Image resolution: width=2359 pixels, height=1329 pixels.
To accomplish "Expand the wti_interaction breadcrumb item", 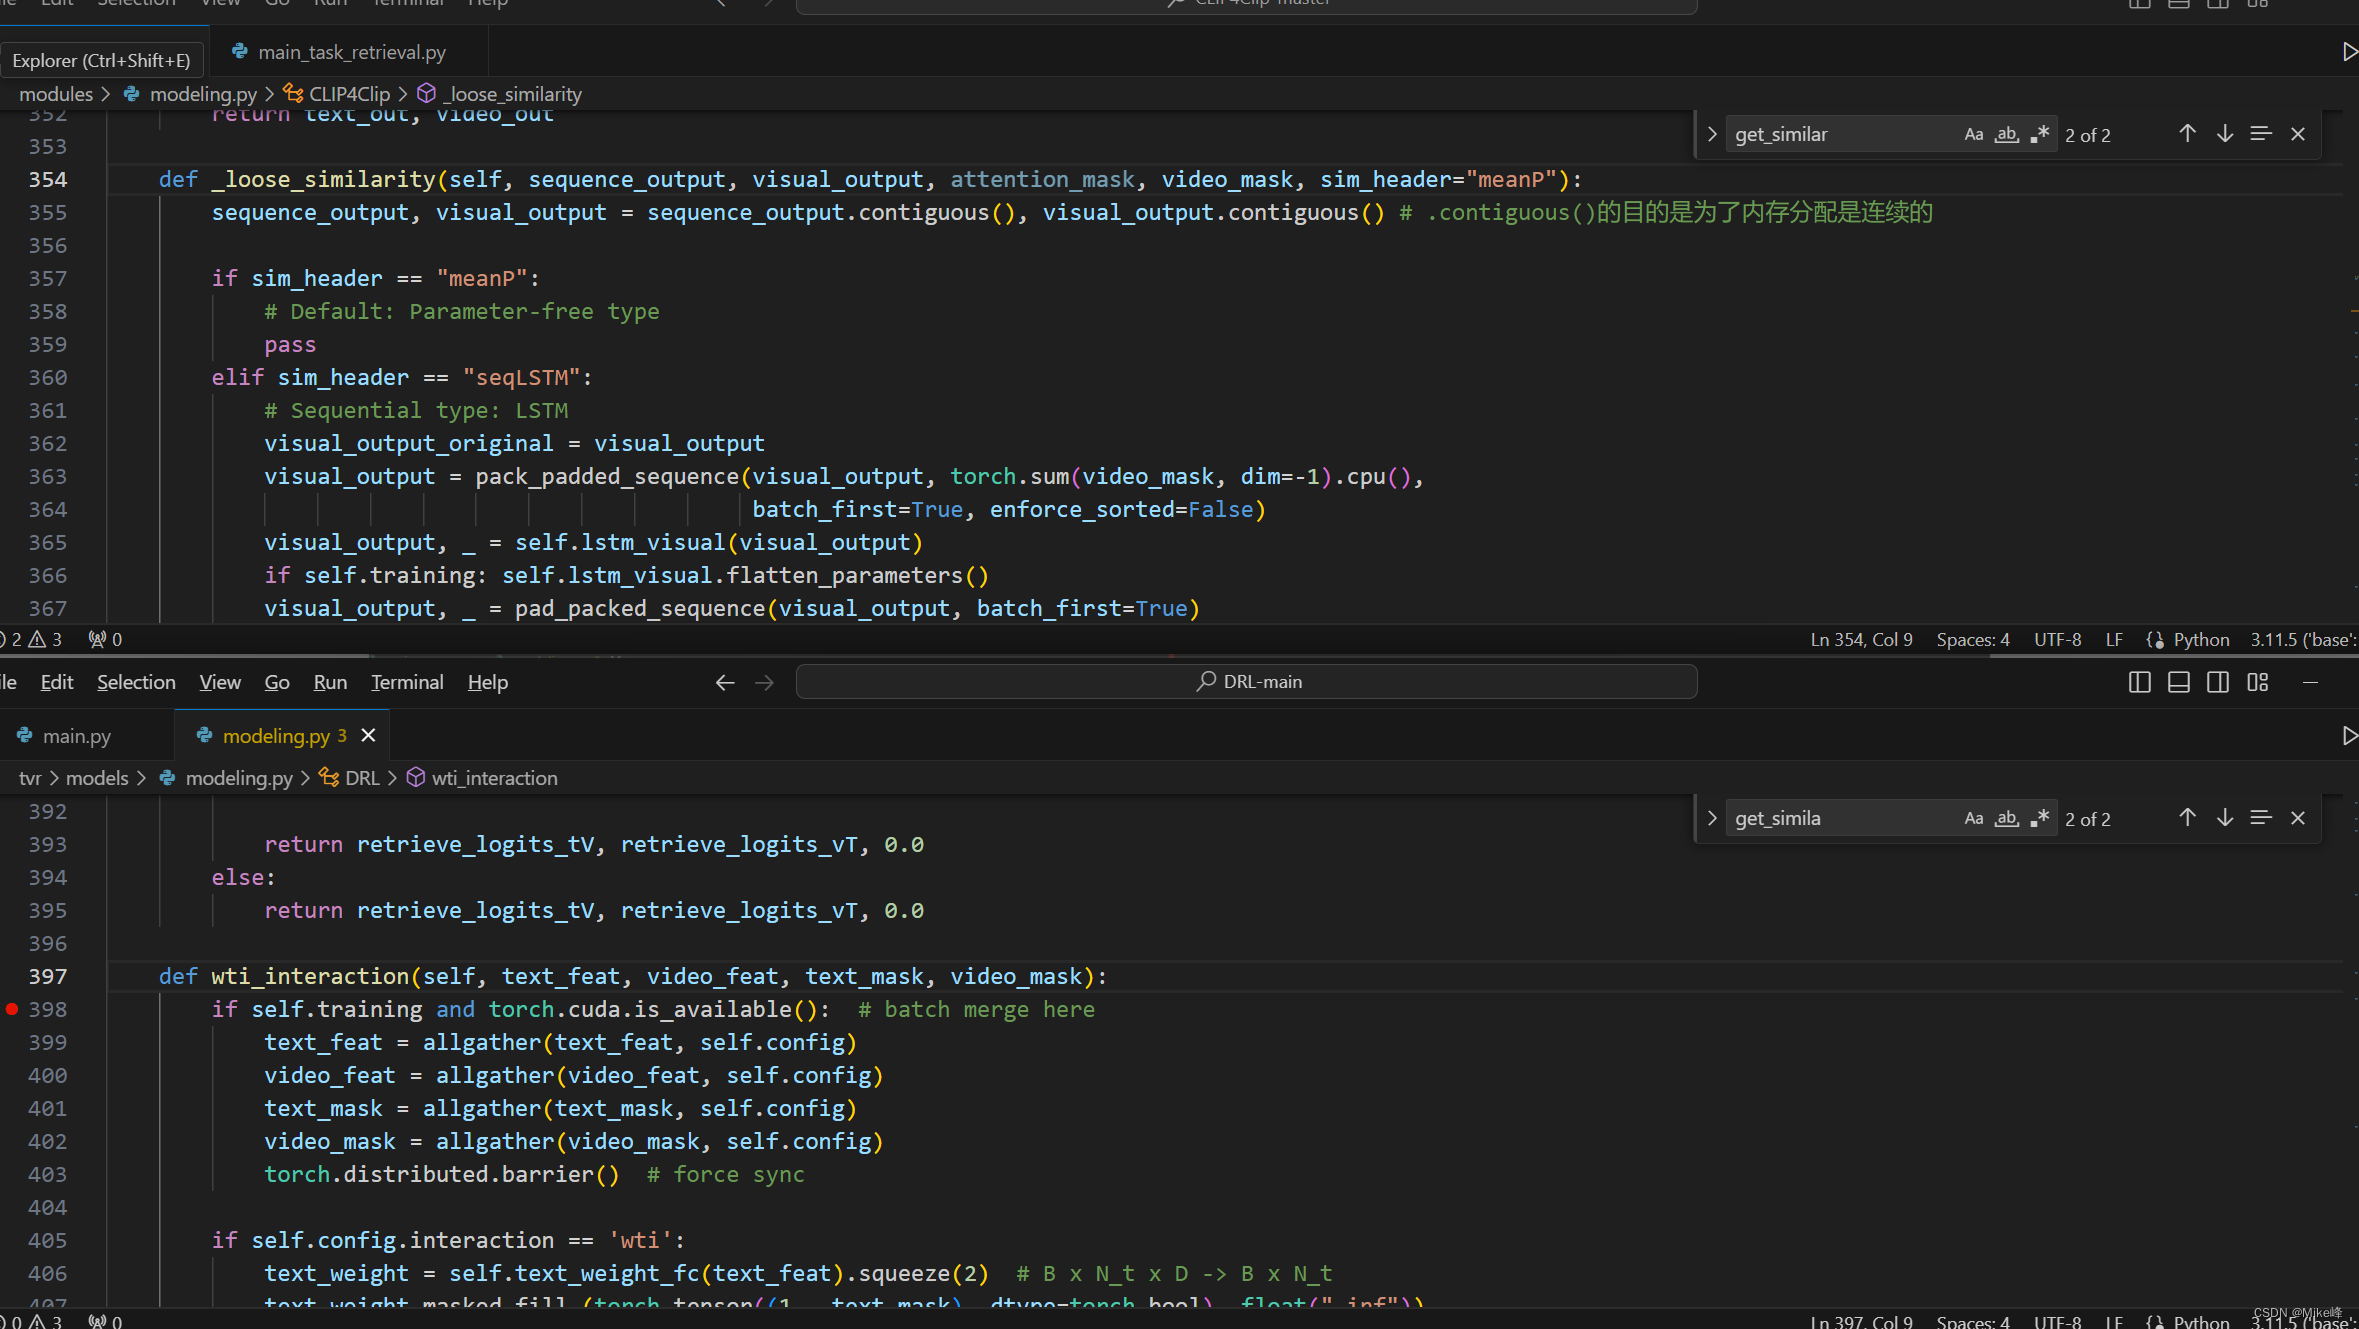I will point(494,776).
